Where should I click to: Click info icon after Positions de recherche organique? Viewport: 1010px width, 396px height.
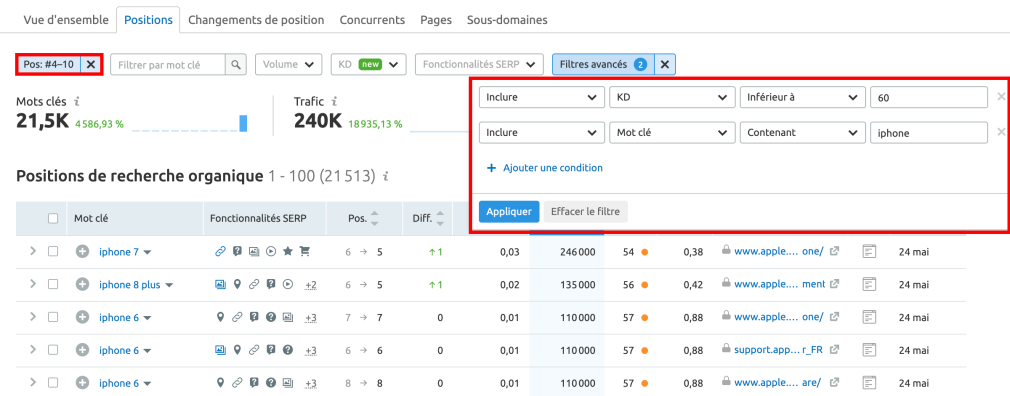point(386,176)
